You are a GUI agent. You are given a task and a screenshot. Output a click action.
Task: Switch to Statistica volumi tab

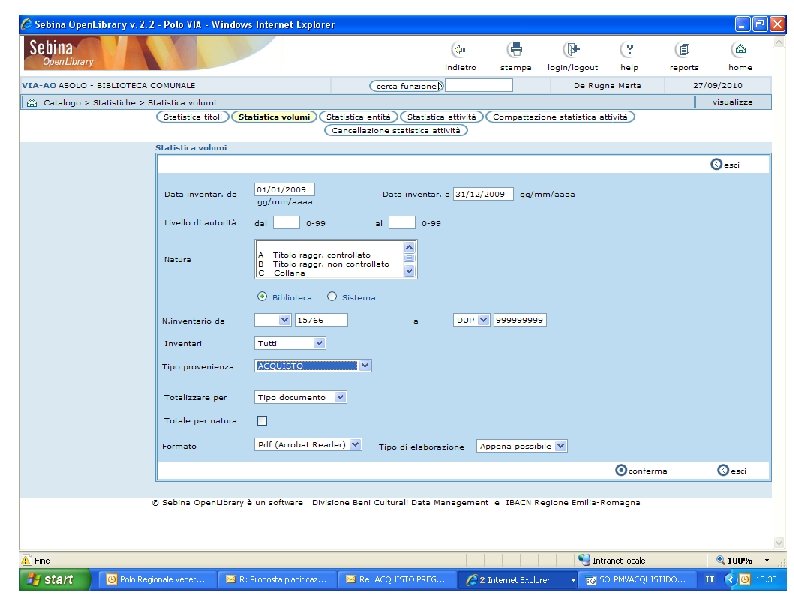[274, 117]
